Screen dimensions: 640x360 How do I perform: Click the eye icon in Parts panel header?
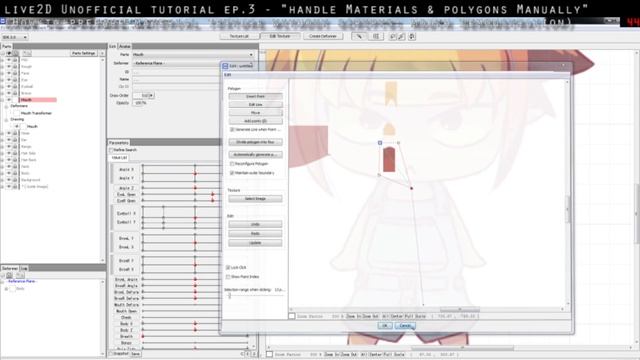click(x=9, y=53)
